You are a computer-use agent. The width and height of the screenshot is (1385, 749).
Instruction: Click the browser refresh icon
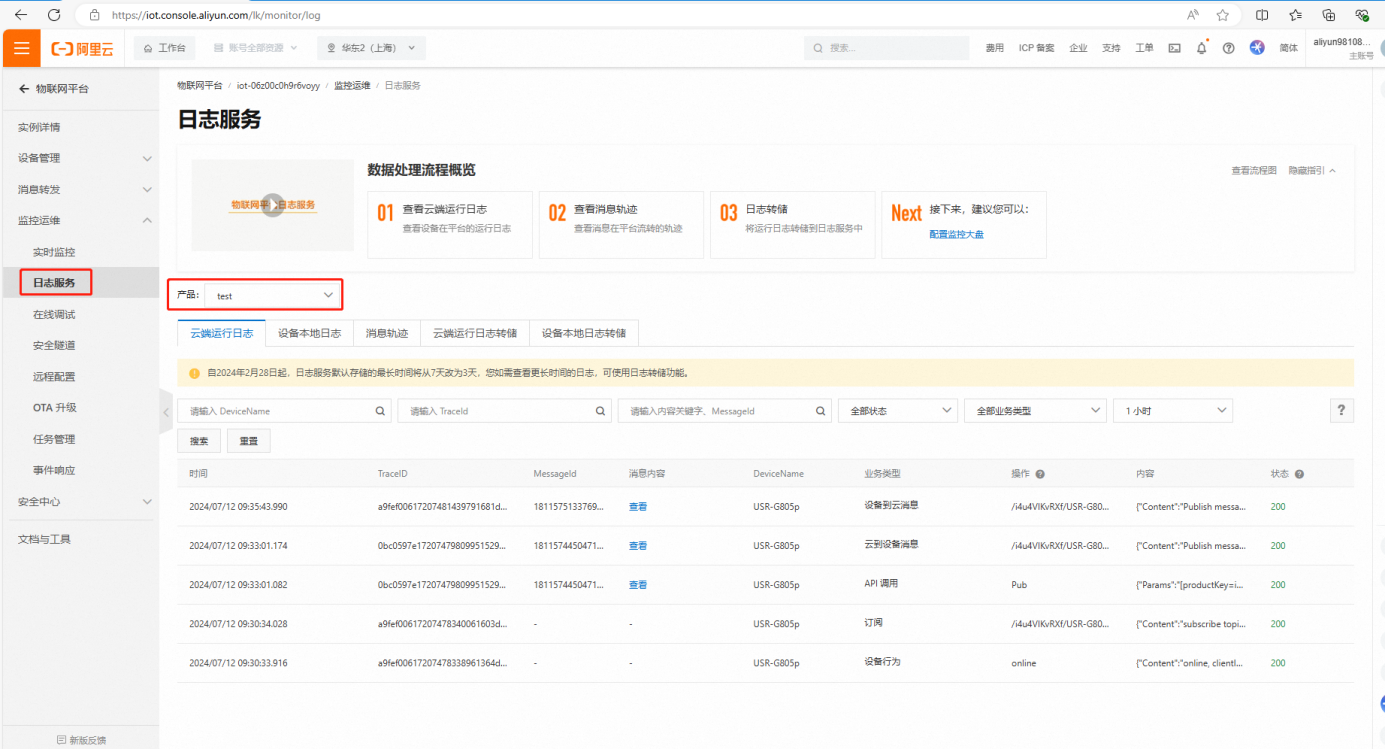point(54,15)
